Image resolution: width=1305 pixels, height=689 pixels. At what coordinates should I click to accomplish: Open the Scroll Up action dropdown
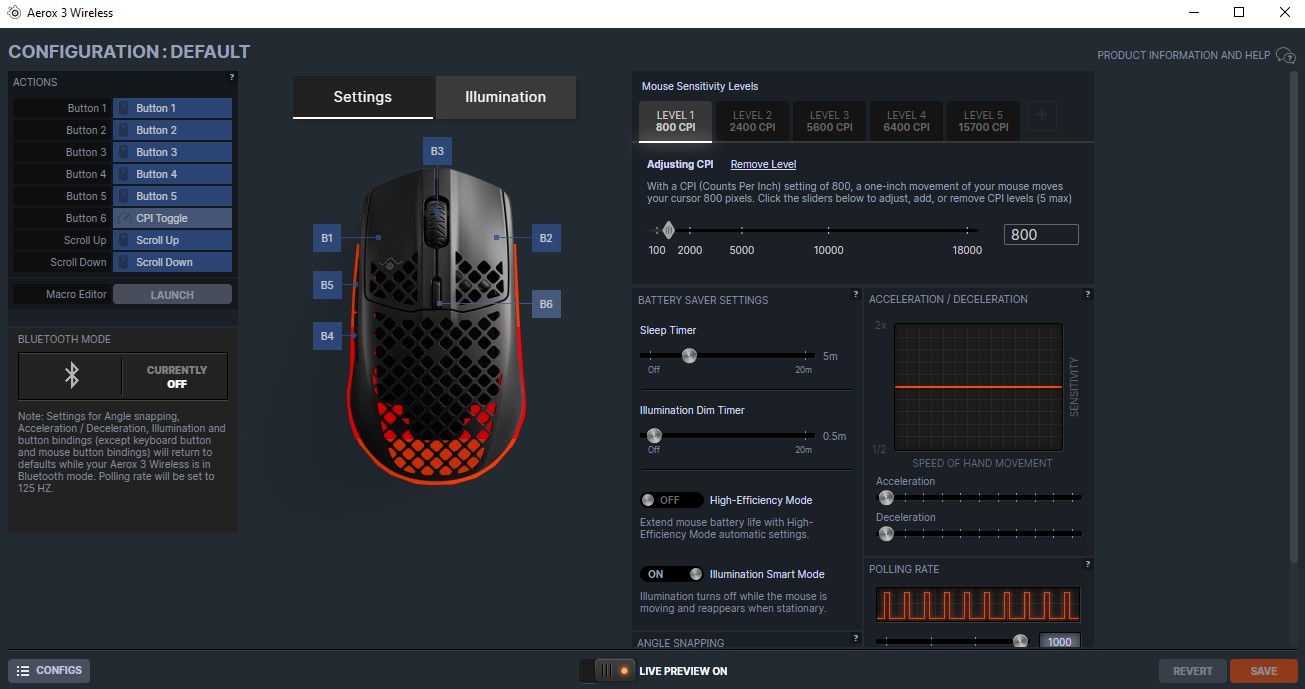172,240
